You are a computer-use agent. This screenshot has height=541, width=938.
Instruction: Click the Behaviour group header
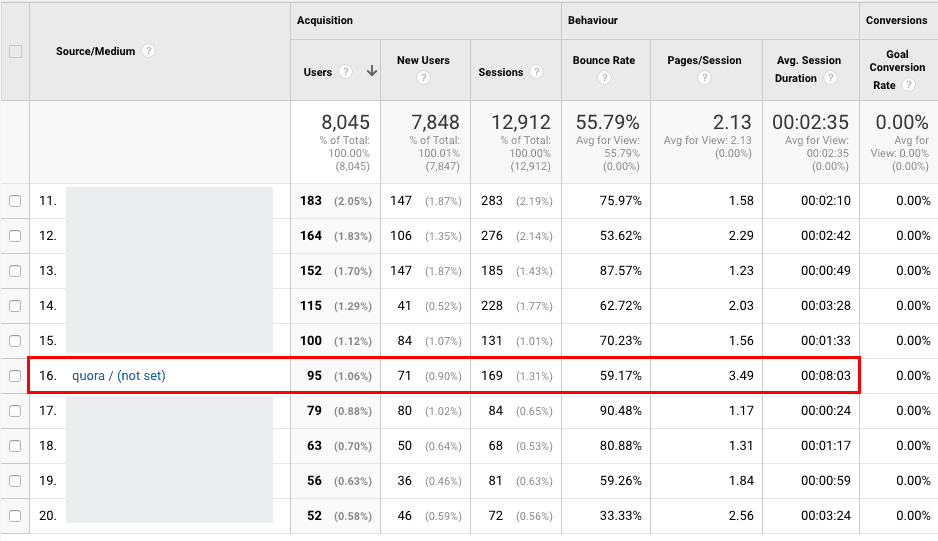[592, 20]
